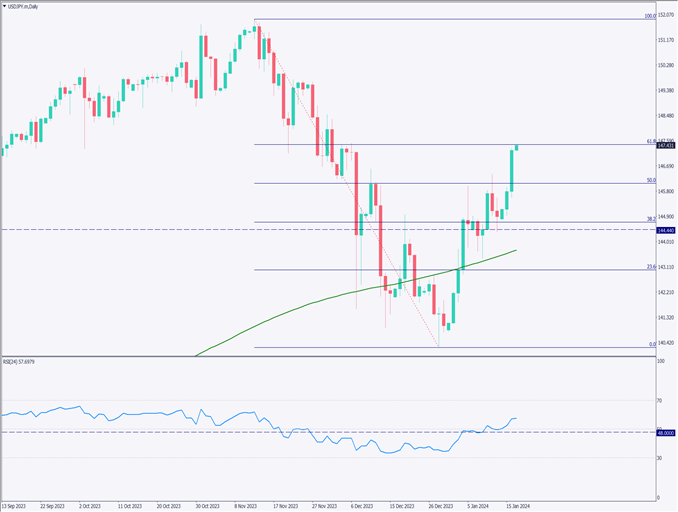The width and height of the screenshot is (678, 512).
Task: Click the 152.070 price scale value
Action: [665, 15]
